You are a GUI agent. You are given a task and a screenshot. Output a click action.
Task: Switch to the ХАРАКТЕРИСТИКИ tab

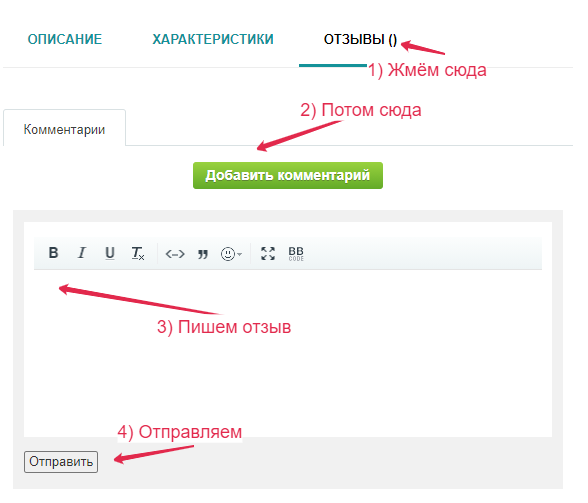[x=213, y=39]
